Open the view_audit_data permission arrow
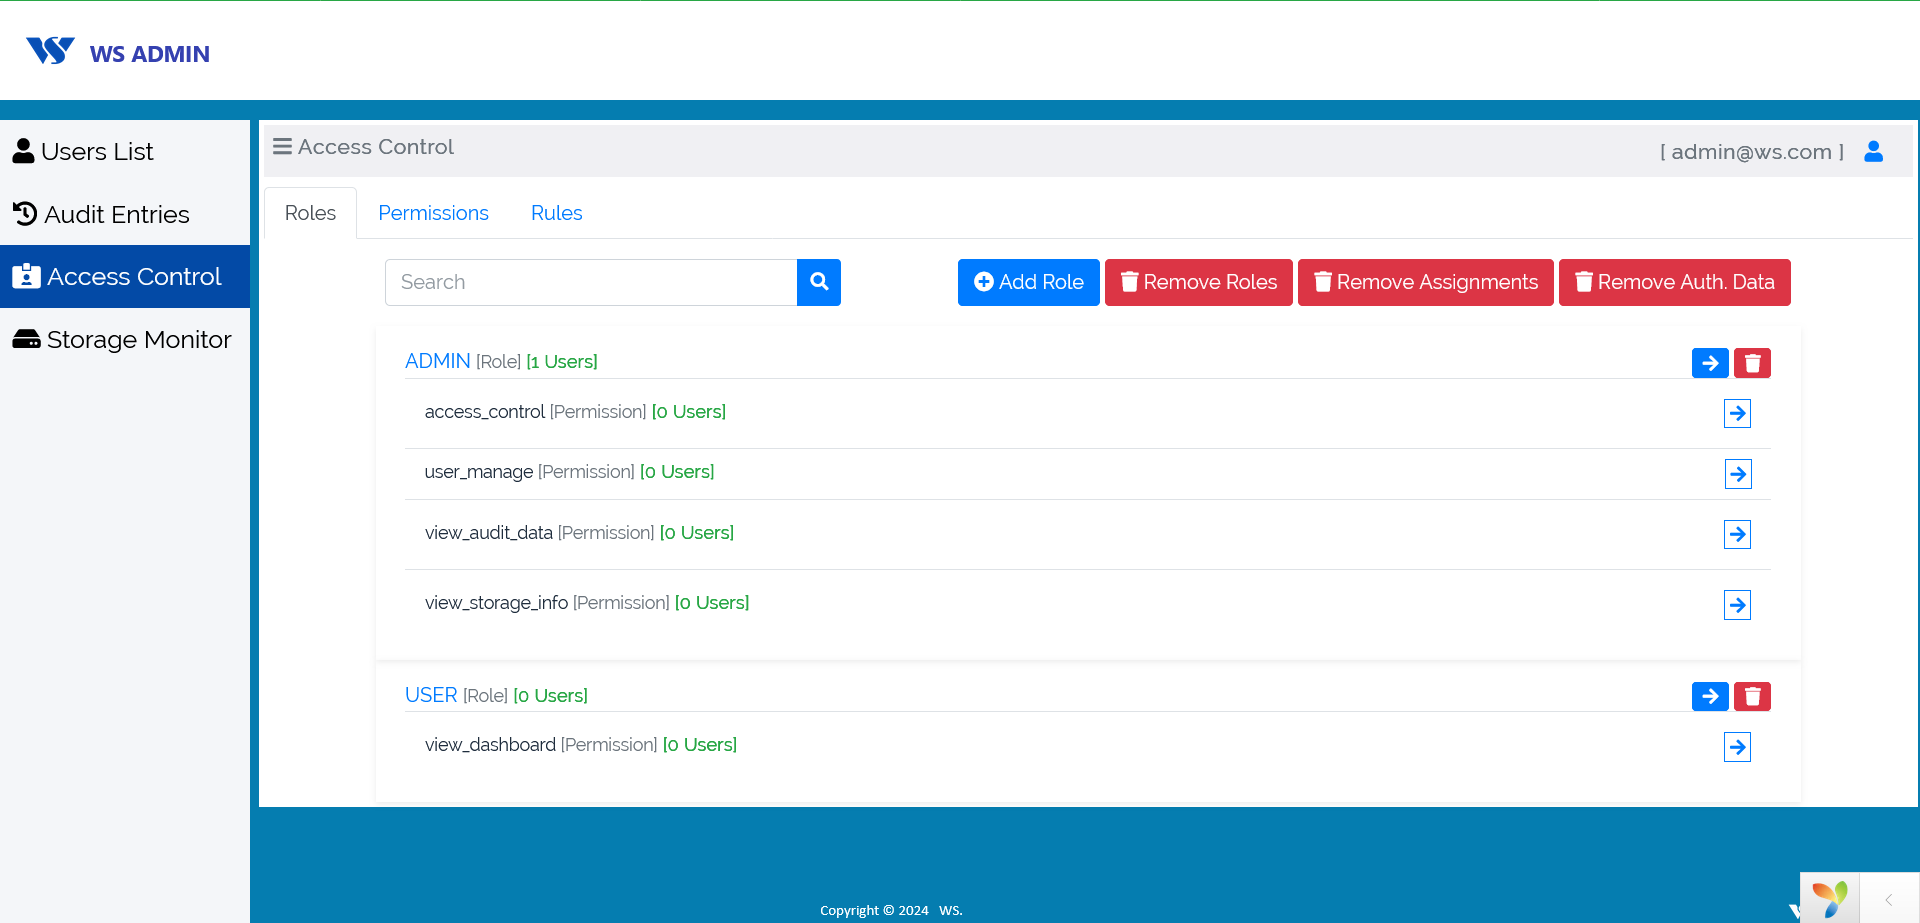 [x=1737, y=534]
